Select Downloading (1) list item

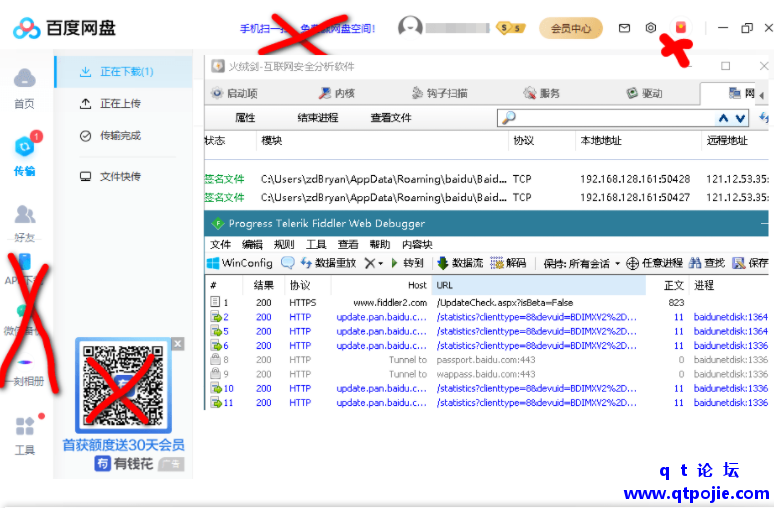[x=123, y=72]
